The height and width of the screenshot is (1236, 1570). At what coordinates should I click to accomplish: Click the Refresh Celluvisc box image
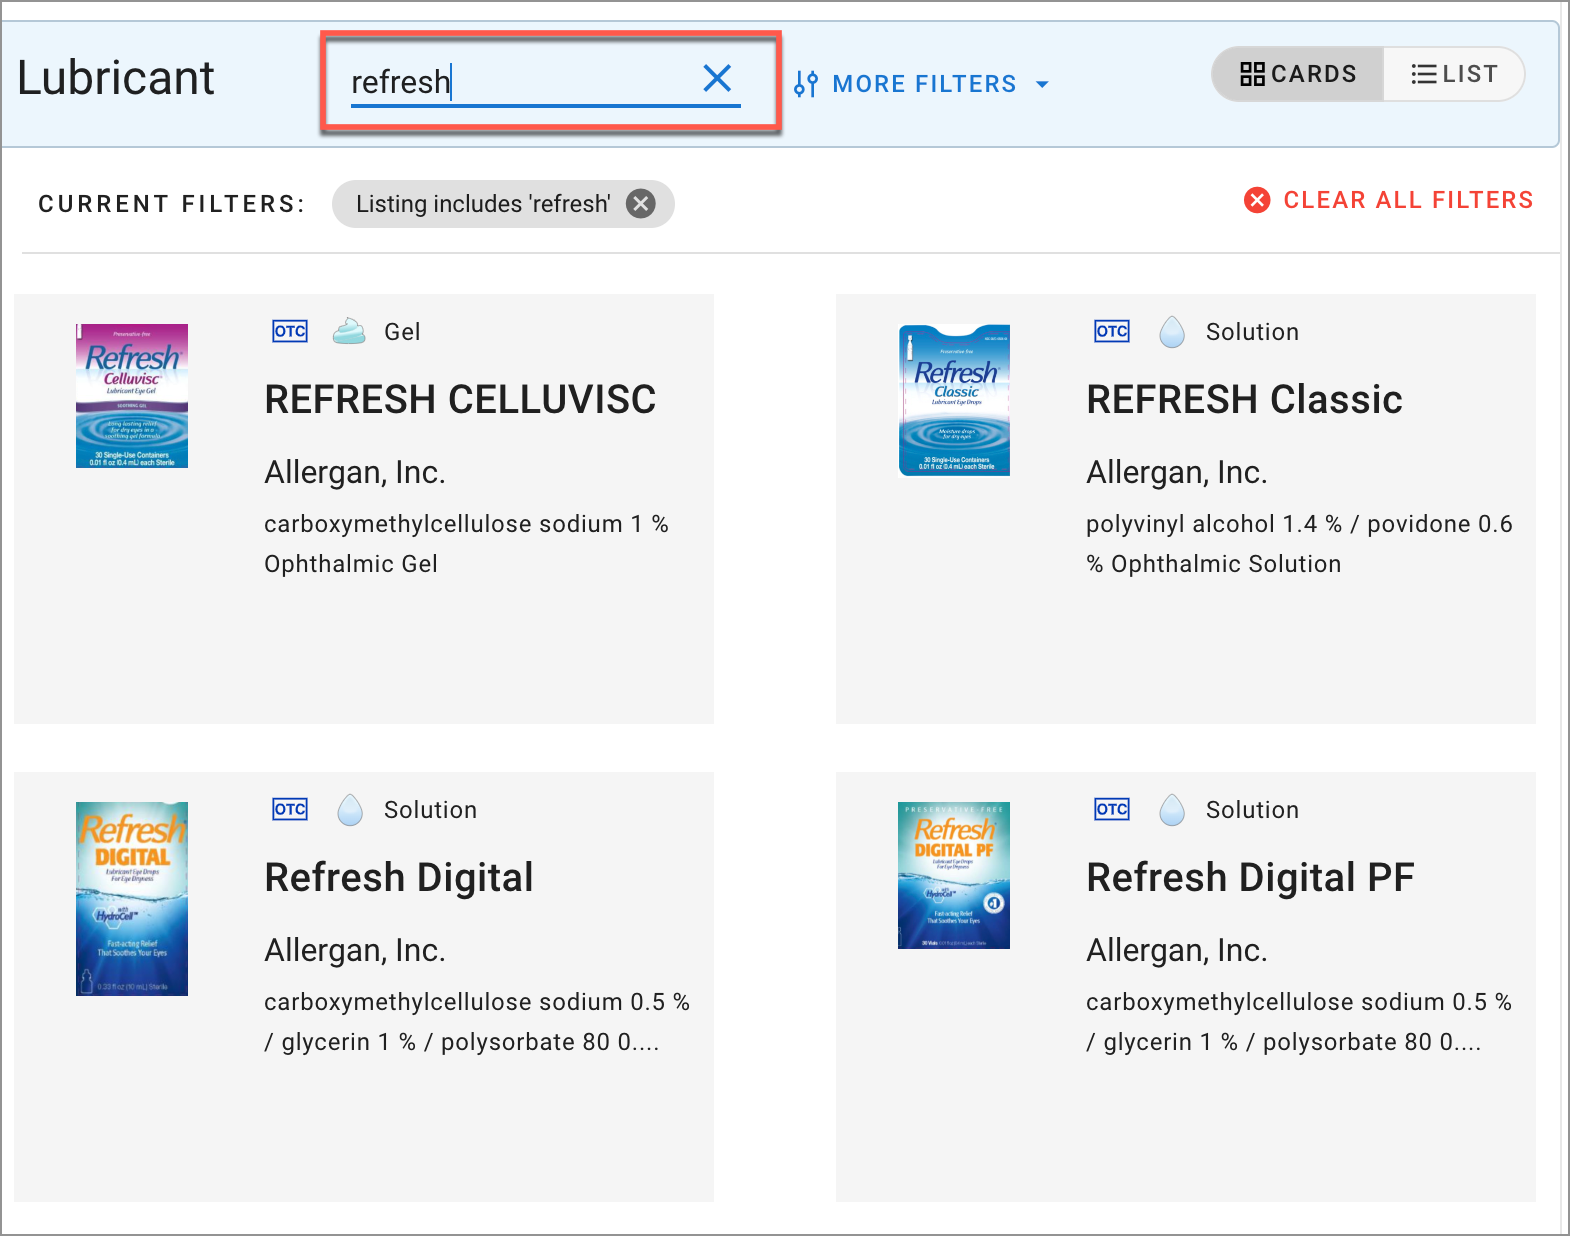tap(132, 396)
